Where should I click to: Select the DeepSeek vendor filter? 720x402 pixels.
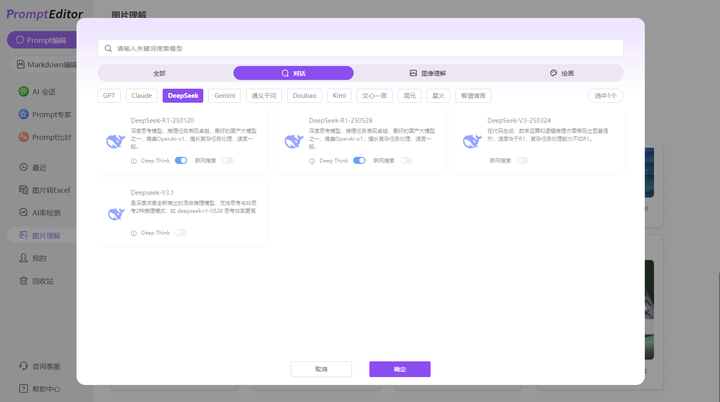pyautogui.click(x=183, y=96)
